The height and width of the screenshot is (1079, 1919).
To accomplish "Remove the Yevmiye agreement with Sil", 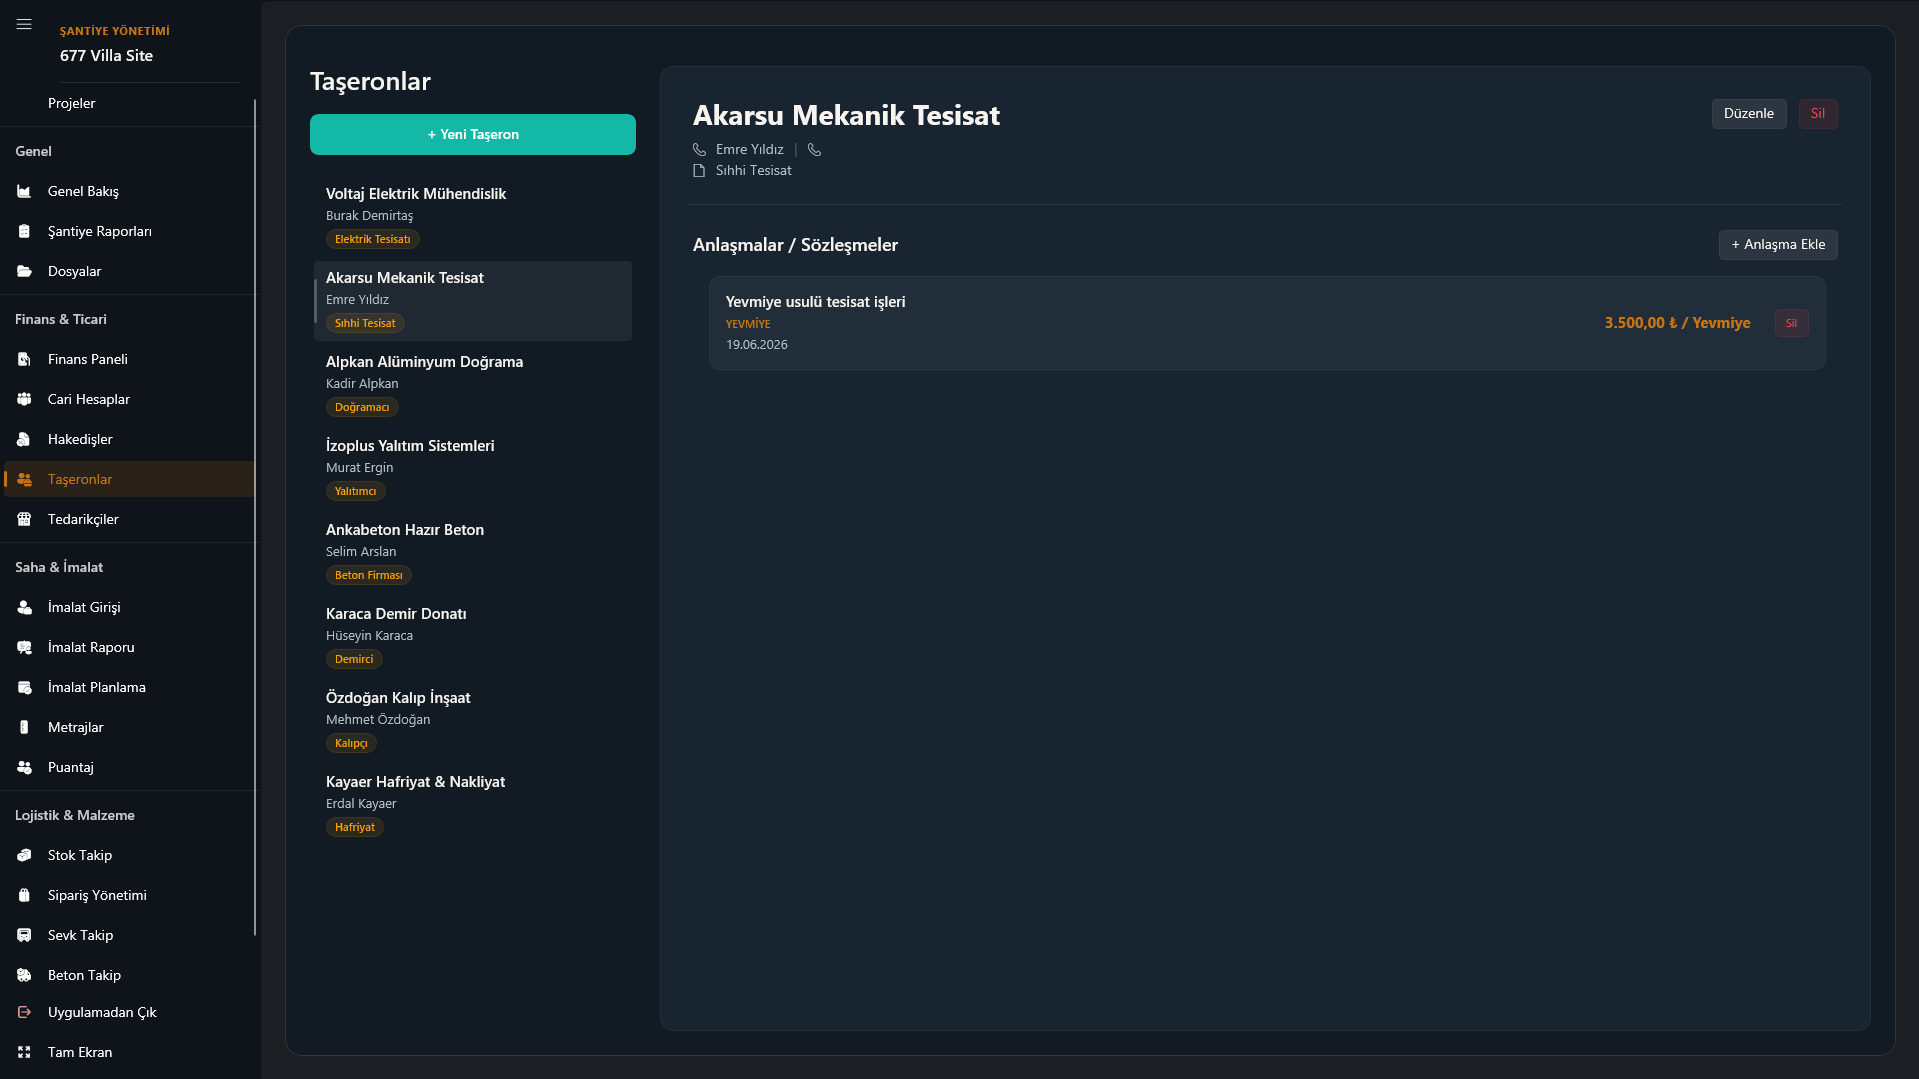I will pos(1791,323).
